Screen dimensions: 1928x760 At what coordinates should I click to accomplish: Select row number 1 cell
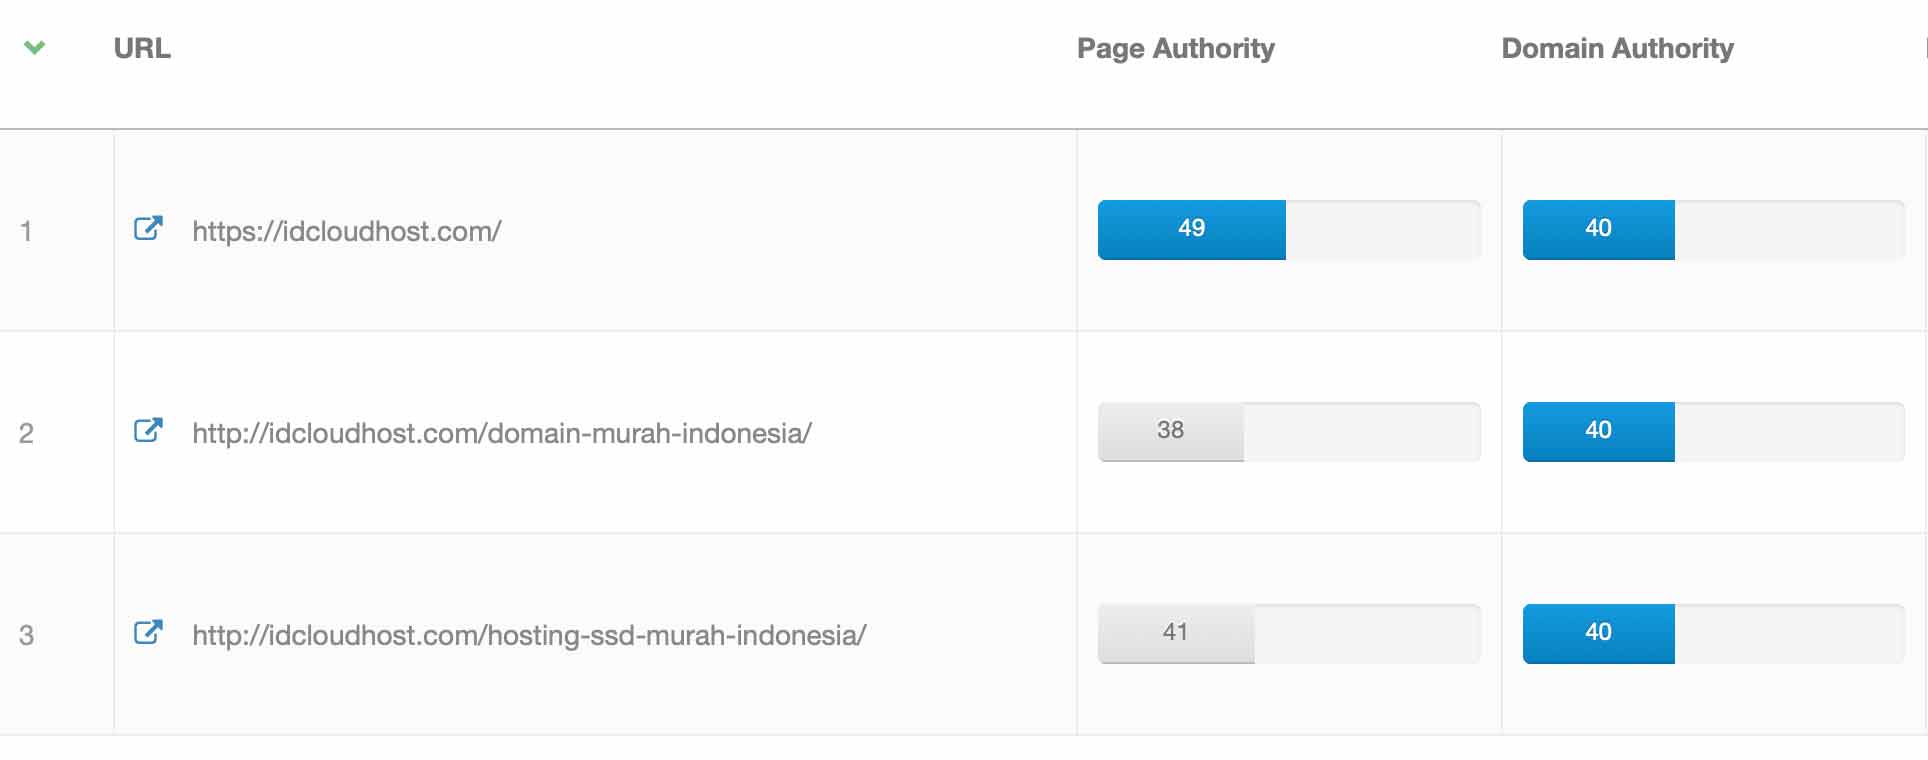pos(26,231)
